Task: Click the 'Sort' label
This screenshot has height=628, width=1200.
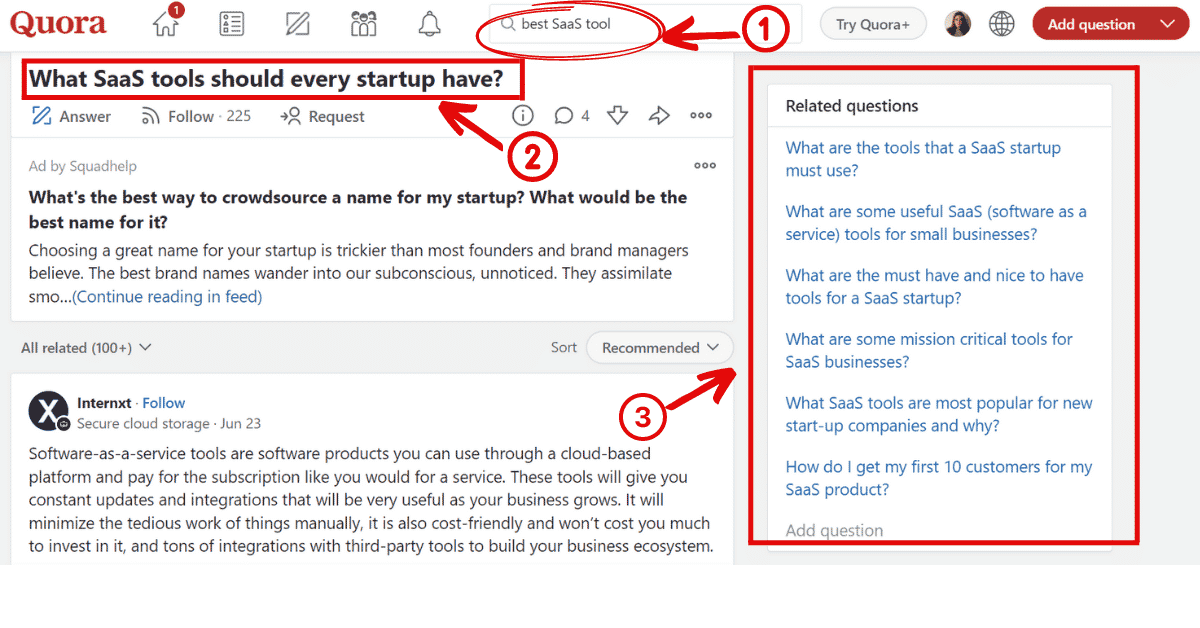Action: click(x=564, y=348)
